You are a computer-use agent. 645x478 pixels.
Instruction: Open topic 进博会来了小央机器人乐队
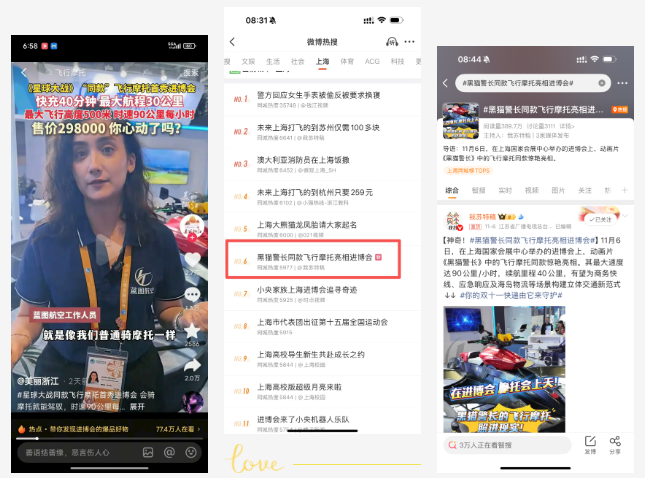coord(322,422)
